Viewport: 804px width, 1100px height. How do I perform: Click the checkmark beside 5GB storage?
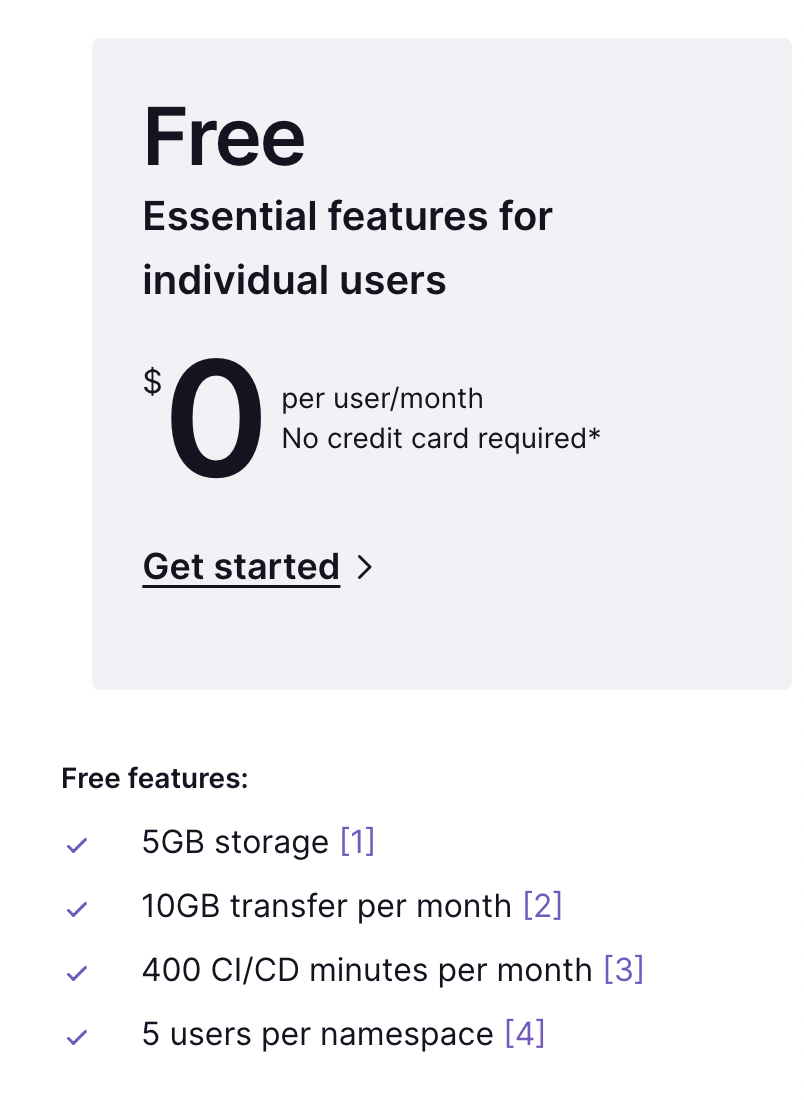click(76, 845)
